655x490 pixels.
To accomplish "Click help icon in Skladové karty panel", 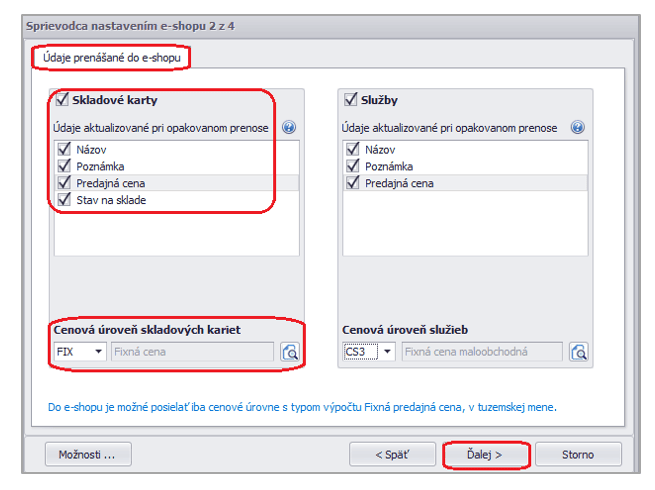I will coord(289,128).
